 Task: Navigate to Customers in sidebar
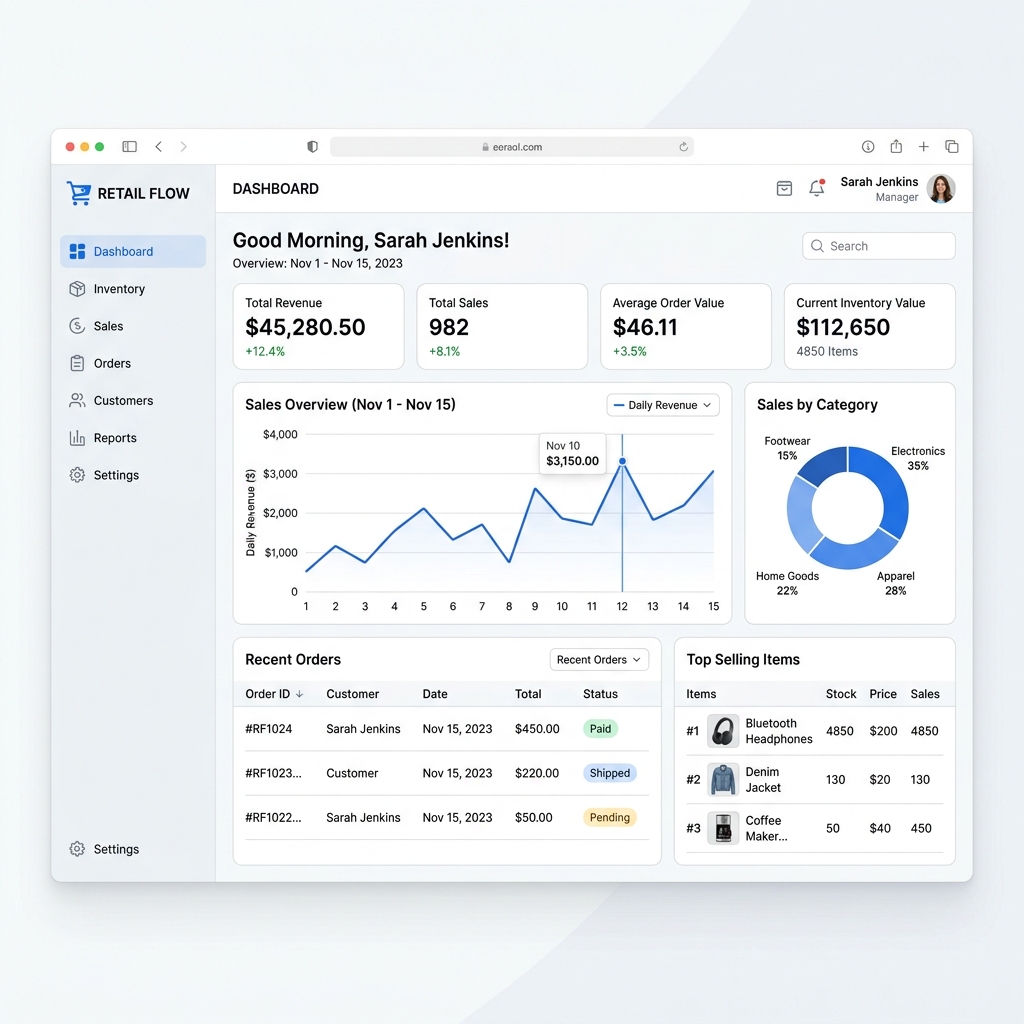pyautogui.click(x=133, y=400)
